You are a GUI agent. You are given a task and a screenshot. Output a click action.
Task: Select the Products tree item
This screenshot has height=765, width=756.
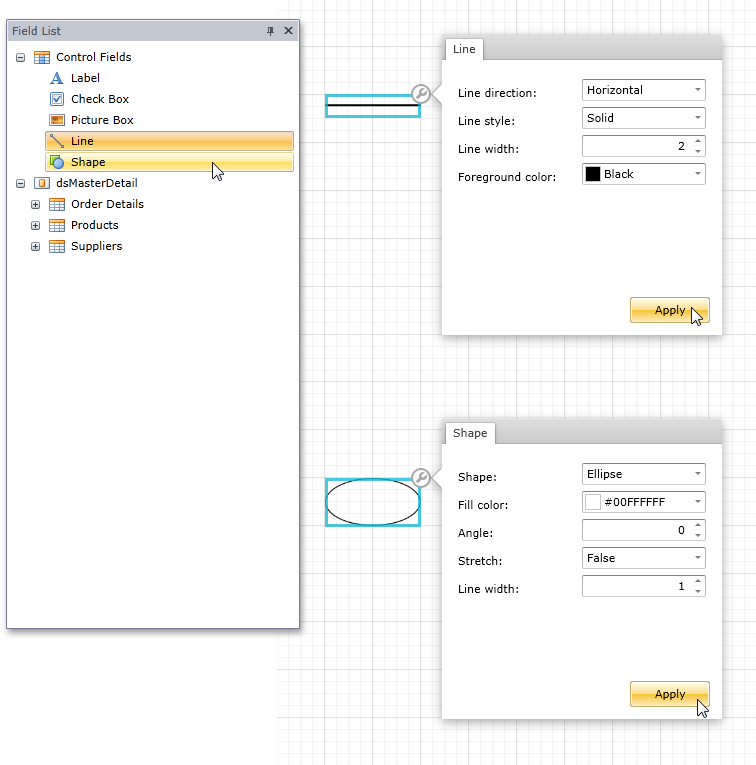(95, 225)
